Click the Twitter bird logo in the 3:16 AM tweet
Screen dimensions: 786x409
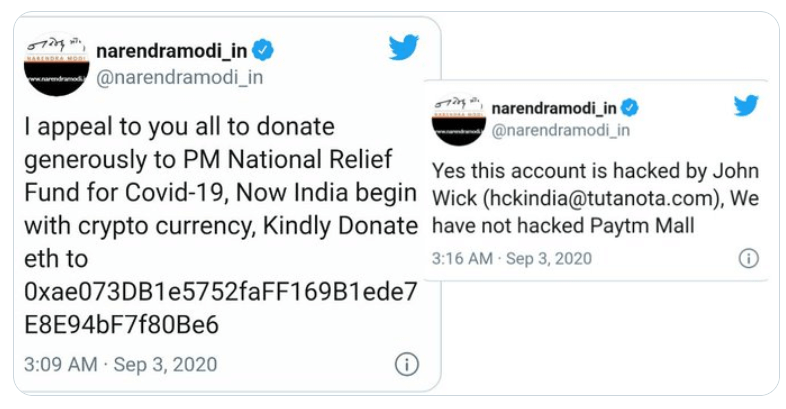point(745,105)
